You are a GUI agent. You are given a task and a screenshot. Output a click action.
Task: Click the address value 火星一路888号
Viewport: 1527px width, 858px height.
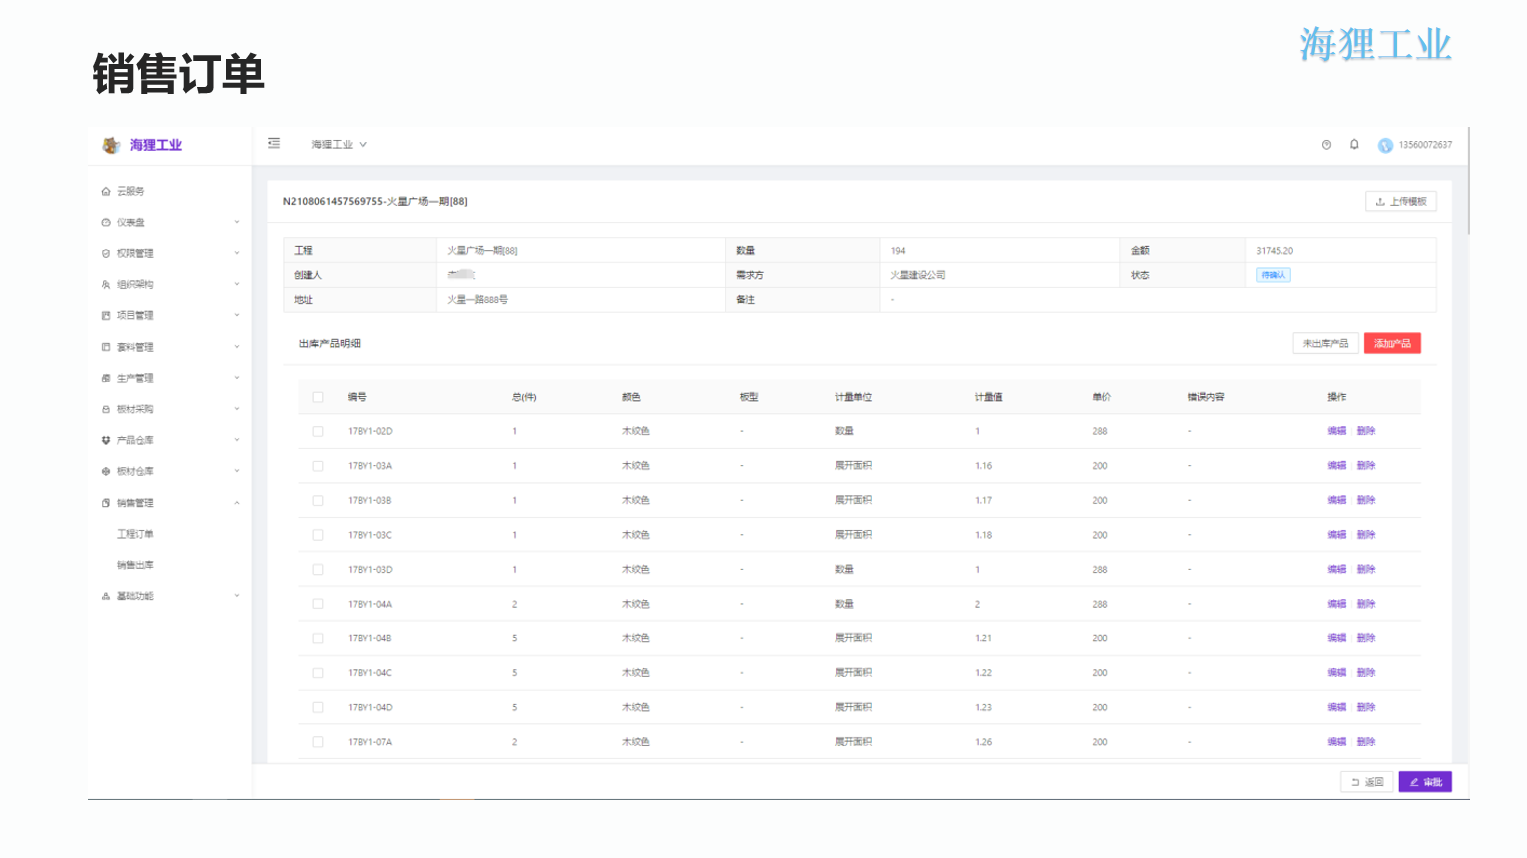pos(477,300)
